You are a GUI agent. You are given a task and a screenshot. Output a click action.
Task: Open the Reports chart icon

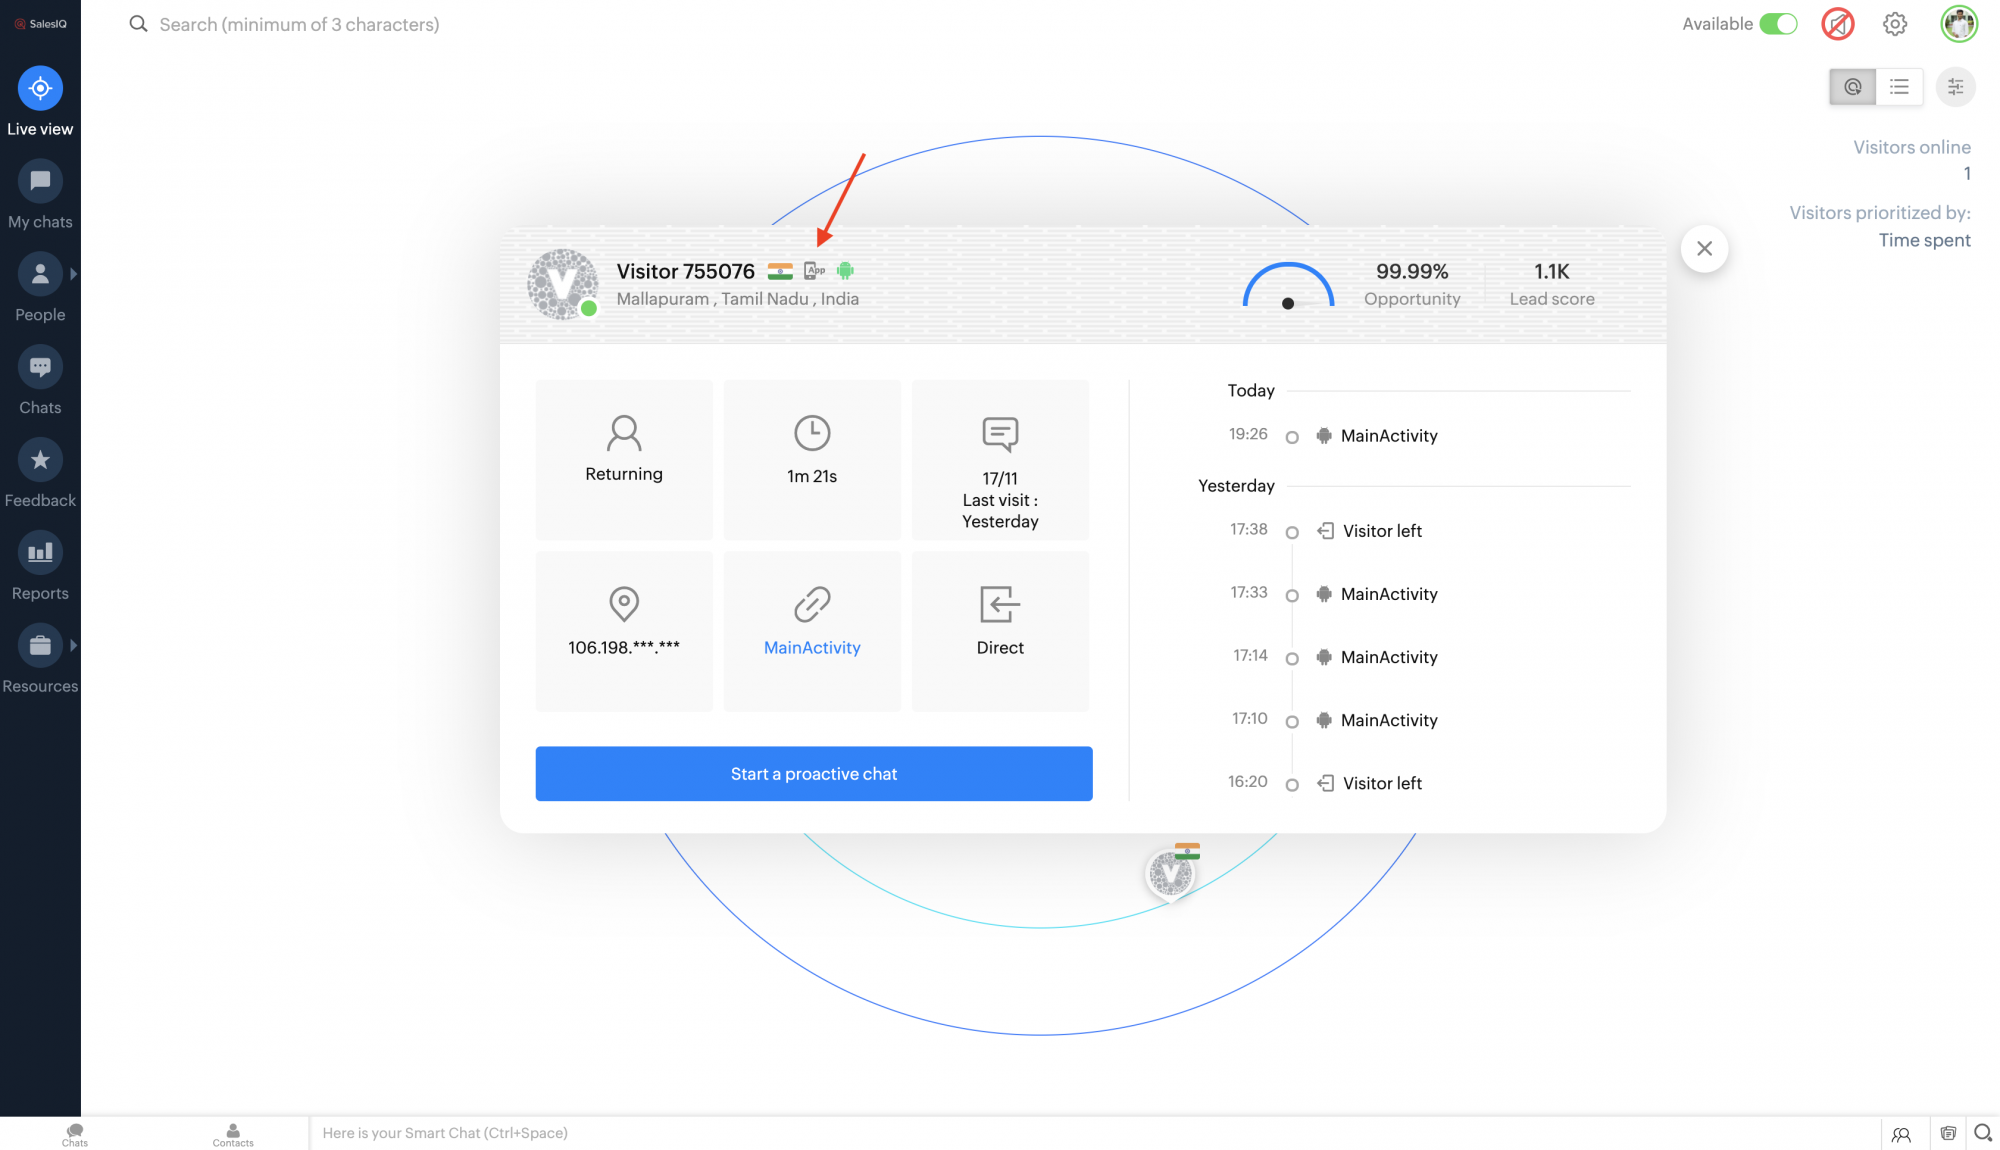click(40, 553)
